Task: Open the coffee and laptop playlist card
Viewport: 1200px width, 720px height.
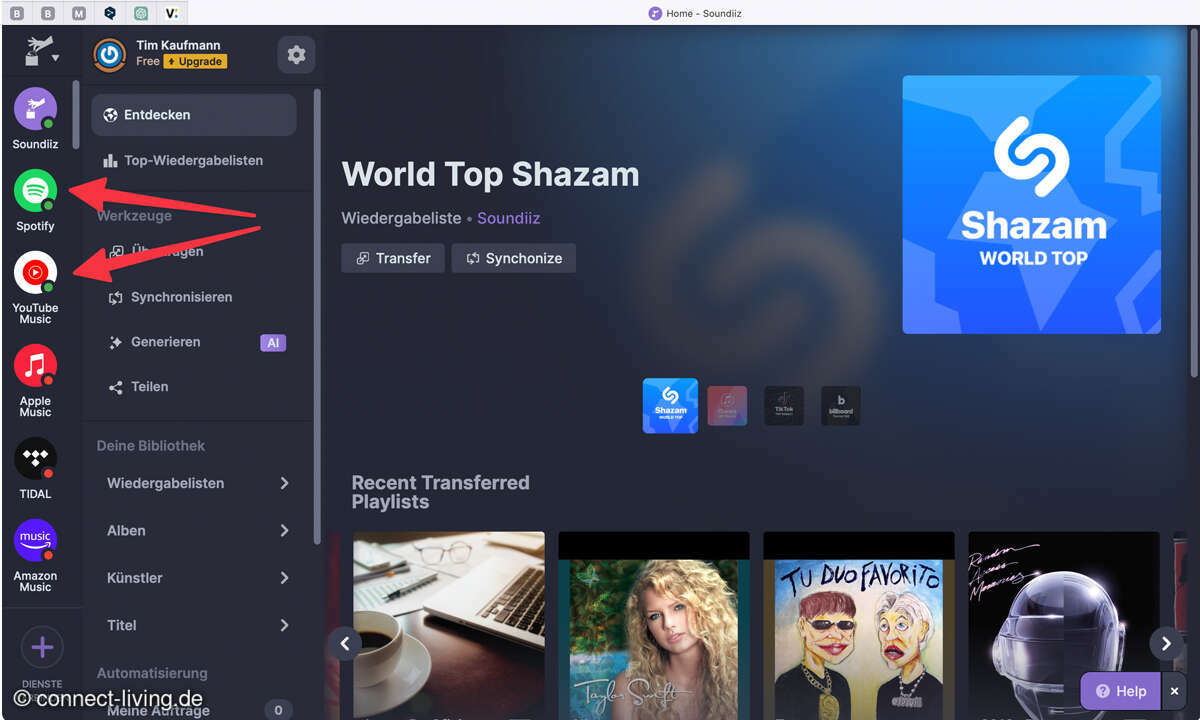Action: pos(449,626)
